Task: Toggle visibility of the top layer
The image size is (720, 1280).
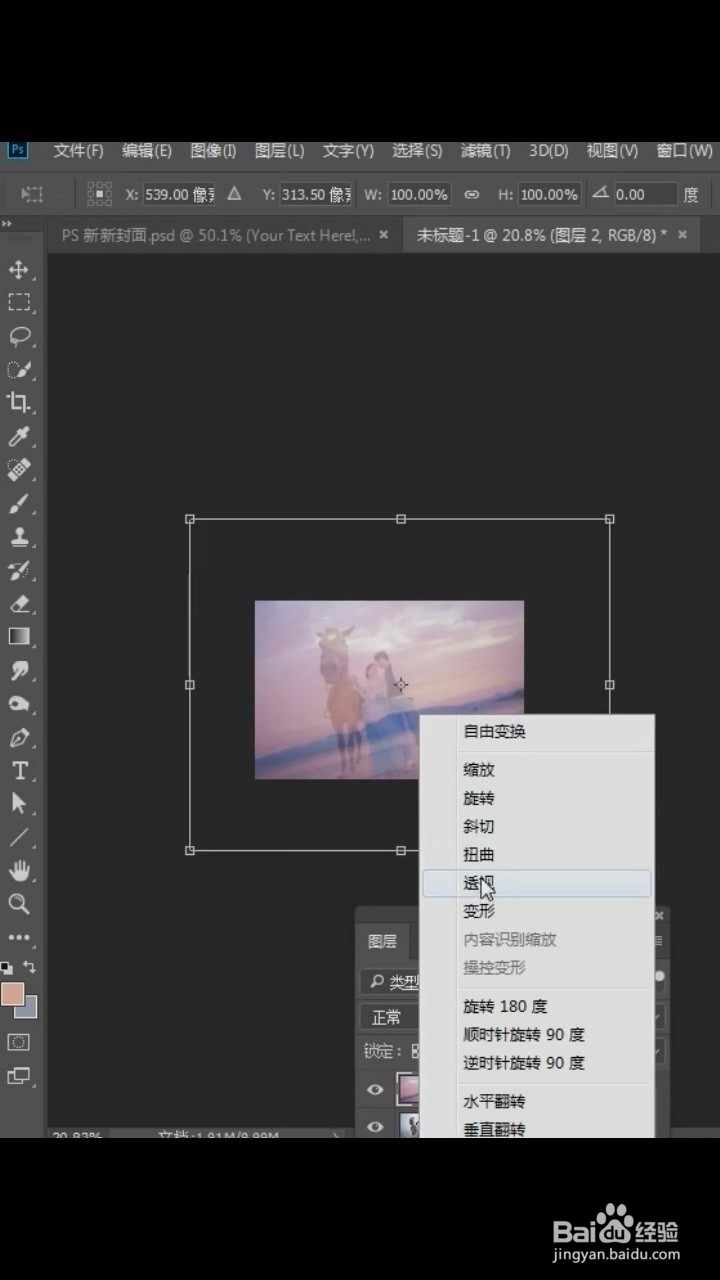Action: (x=375, y=1089)
